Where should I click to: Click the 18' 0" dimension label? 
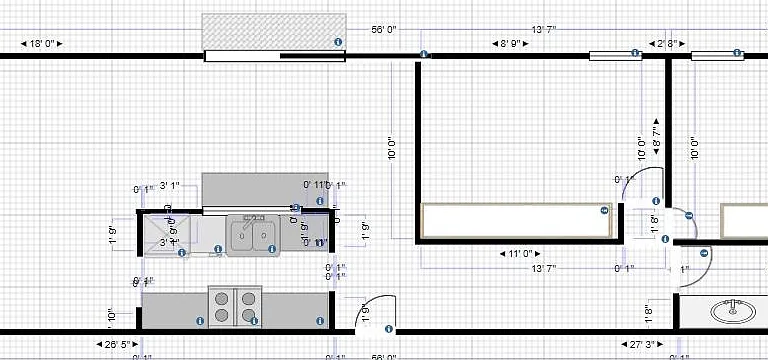[x=42, y=44]
